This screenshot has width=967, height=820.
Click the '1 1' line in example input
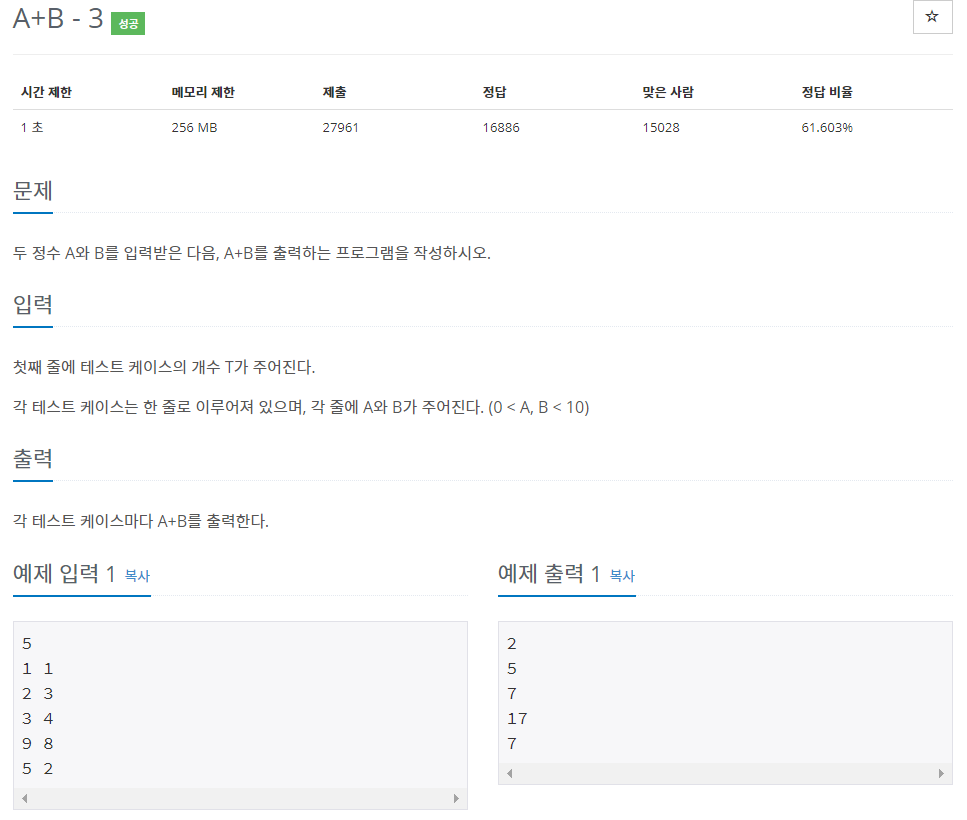38,669
